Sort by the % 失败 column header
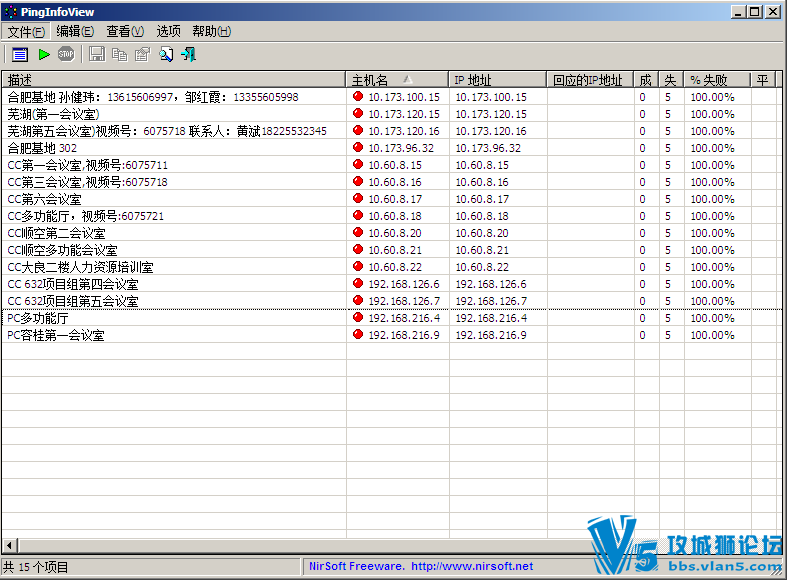 pos(717,80)
